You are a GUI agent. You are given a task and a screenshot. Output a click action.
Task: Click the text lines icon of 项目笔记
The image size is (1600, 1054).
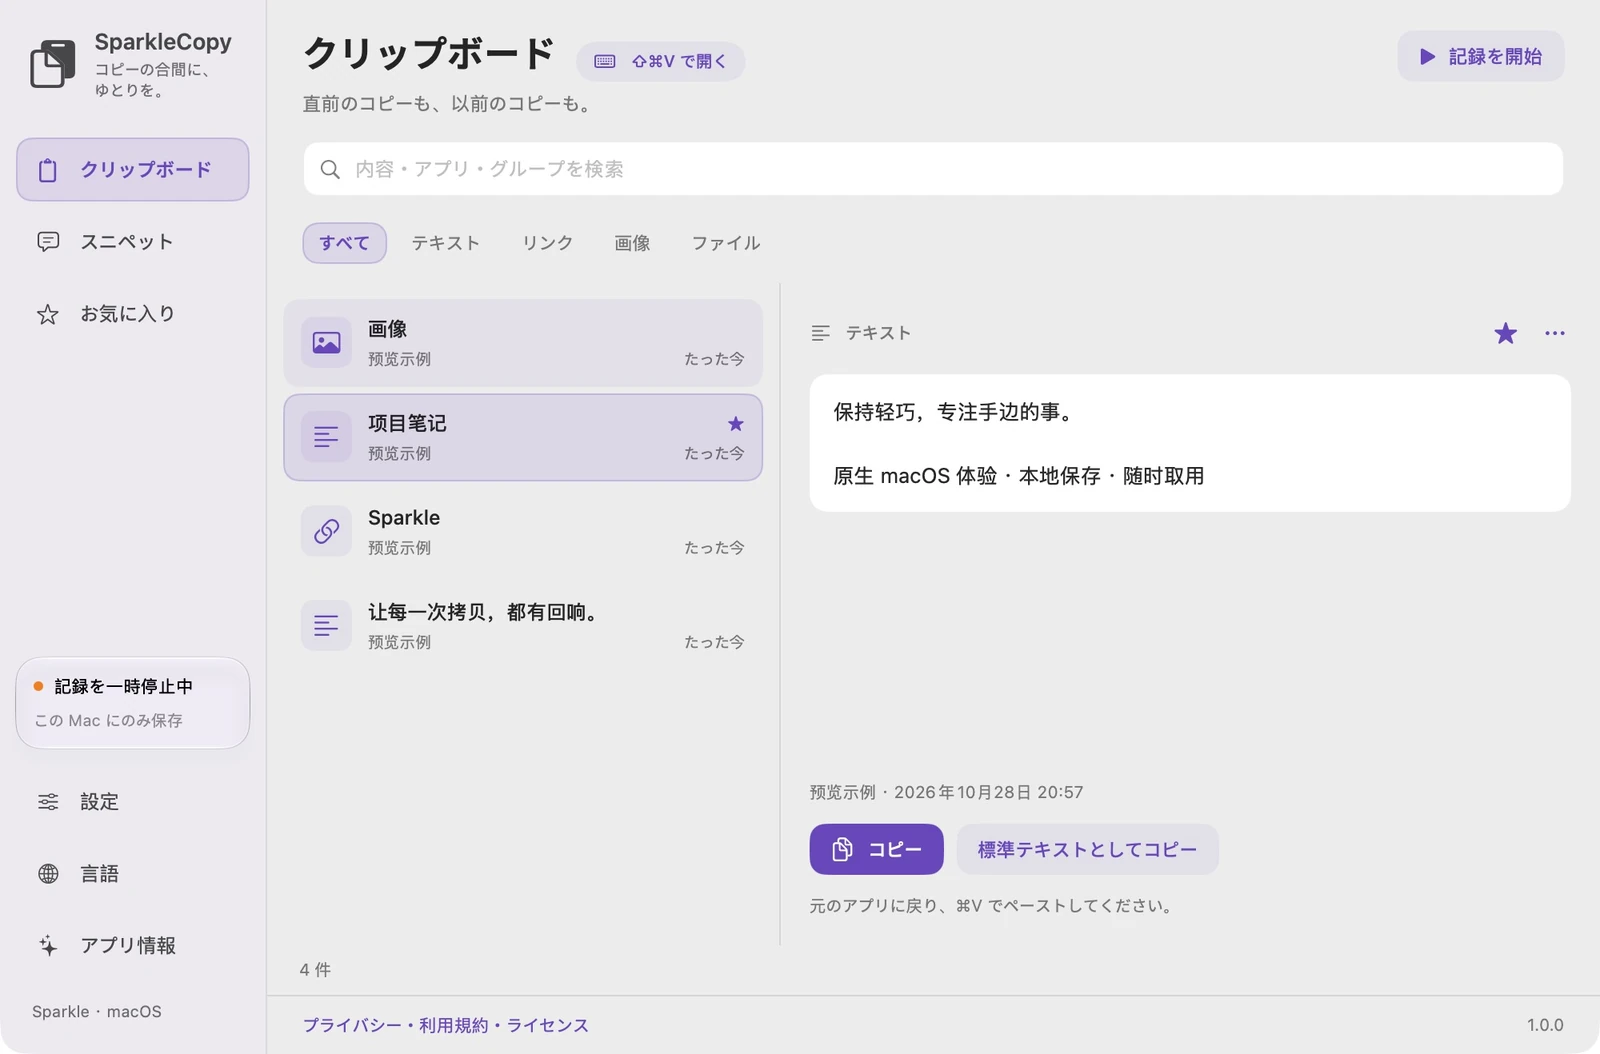(326, 437)
